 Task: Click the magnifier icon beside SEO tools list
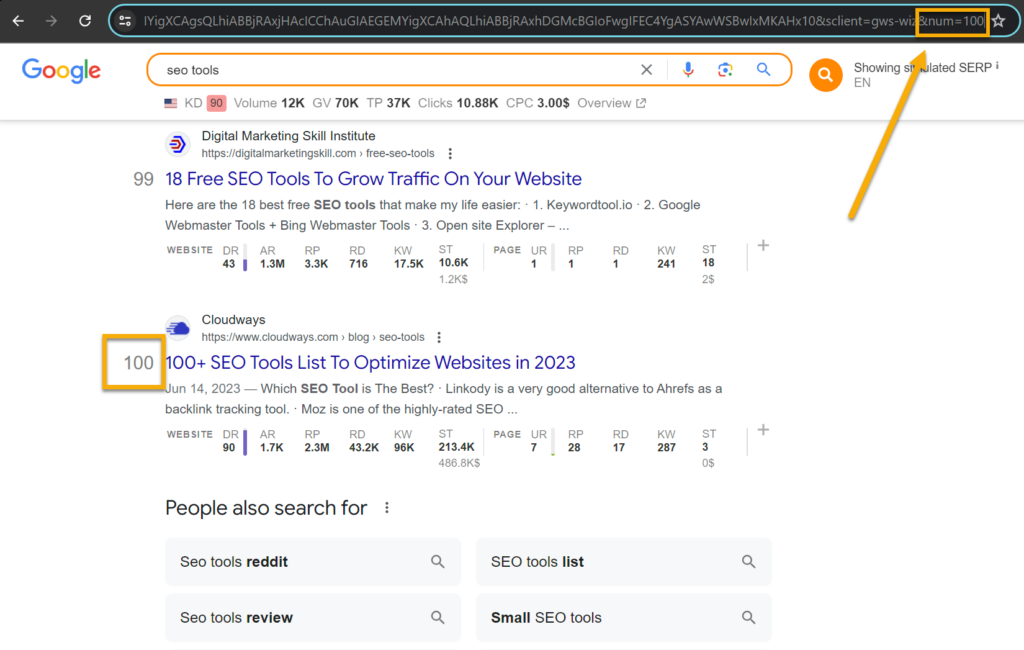(x=749, y=562)
